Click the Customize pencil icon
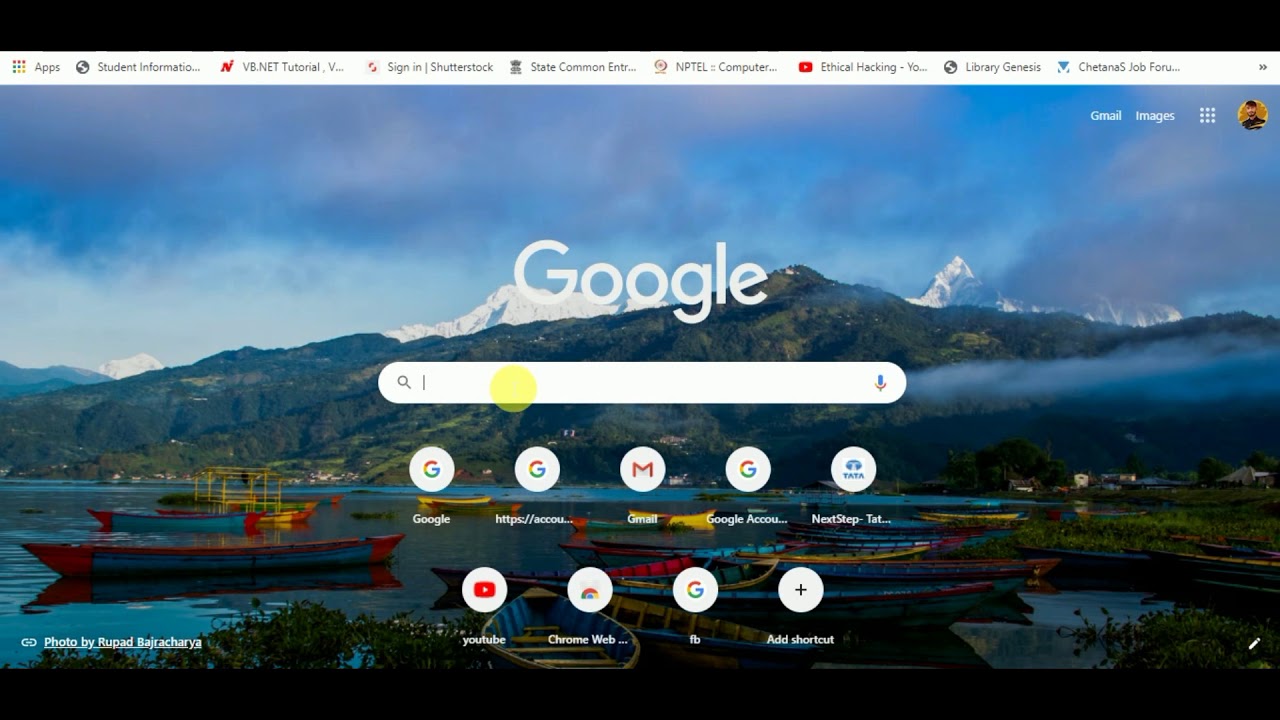Viewport: 1280px width, 720px height. click(x=1254, y=643)
